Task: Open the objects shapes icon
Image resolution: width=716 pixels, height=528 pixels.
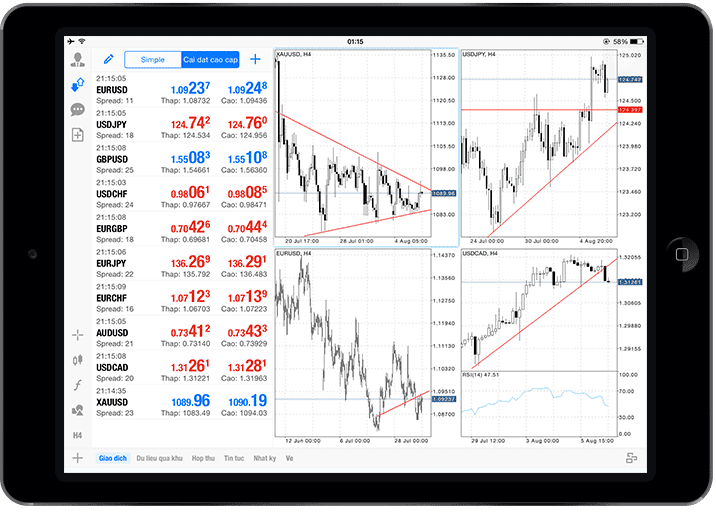Action: 78,410
